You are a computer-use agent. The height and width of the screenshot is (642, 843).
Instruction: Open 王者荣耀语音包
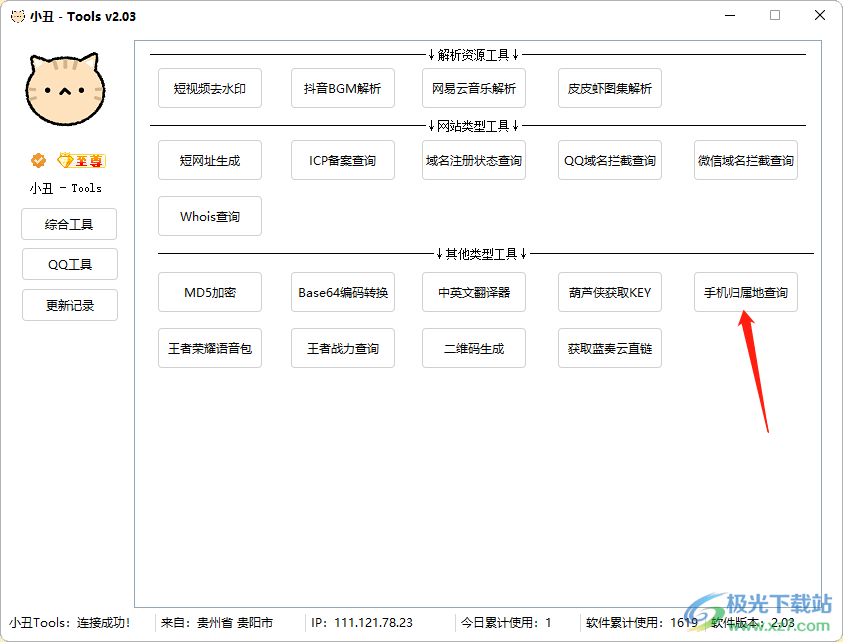pos(210,348)
